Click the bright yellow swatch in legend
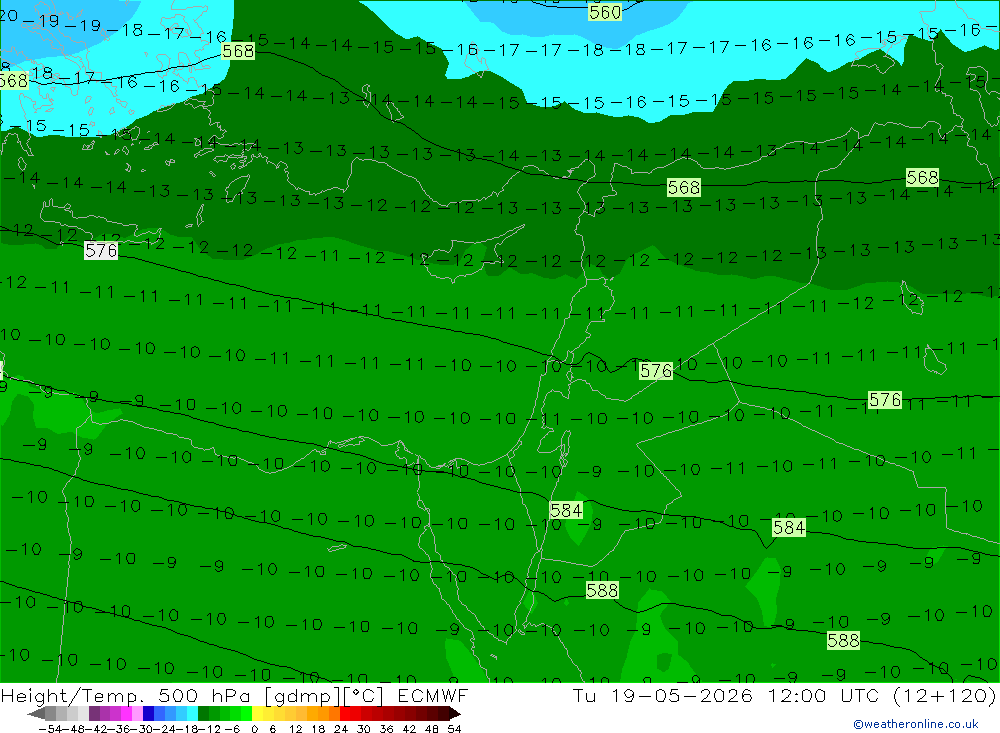Screen dimensions: 1000x733 point(258,714)
